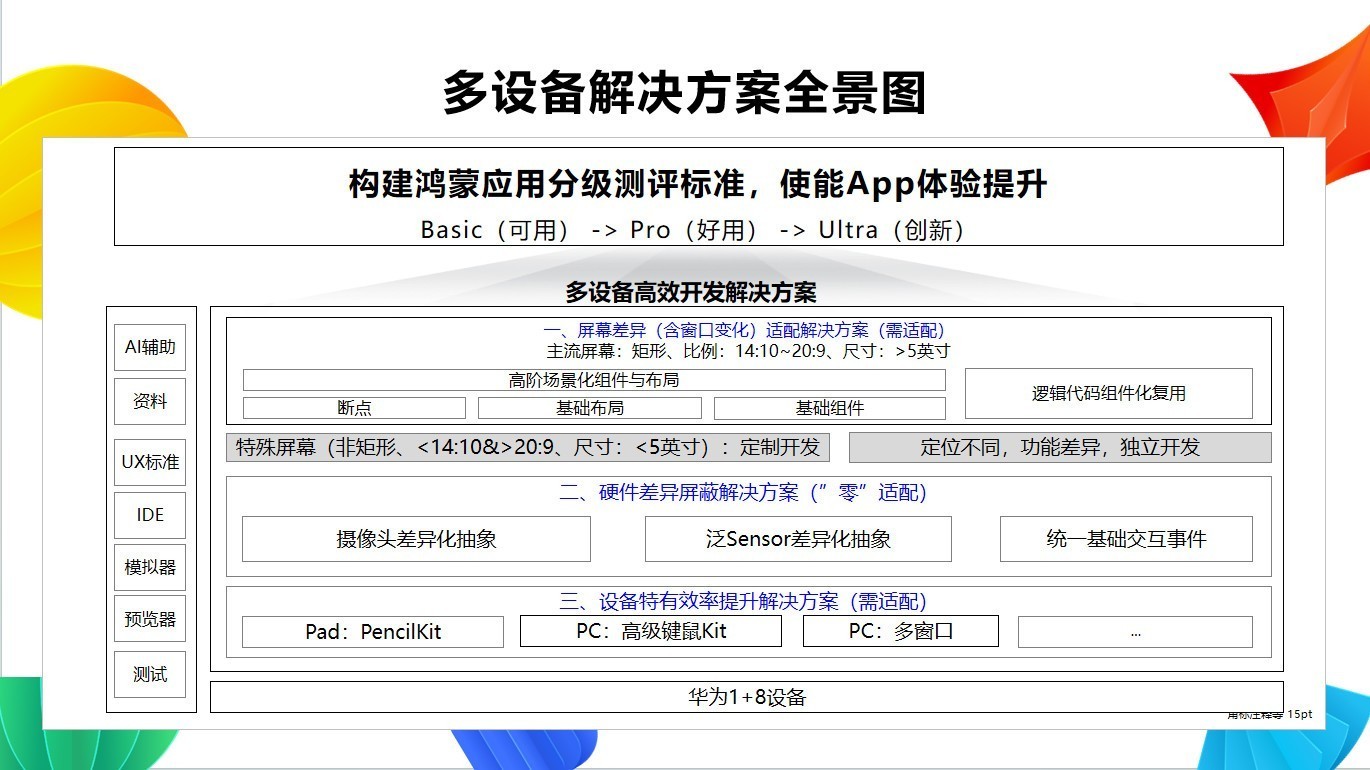Click the 定位不同，功能差异，独立开发 gray box
1370x770 pixels.
coord(1060,447)
